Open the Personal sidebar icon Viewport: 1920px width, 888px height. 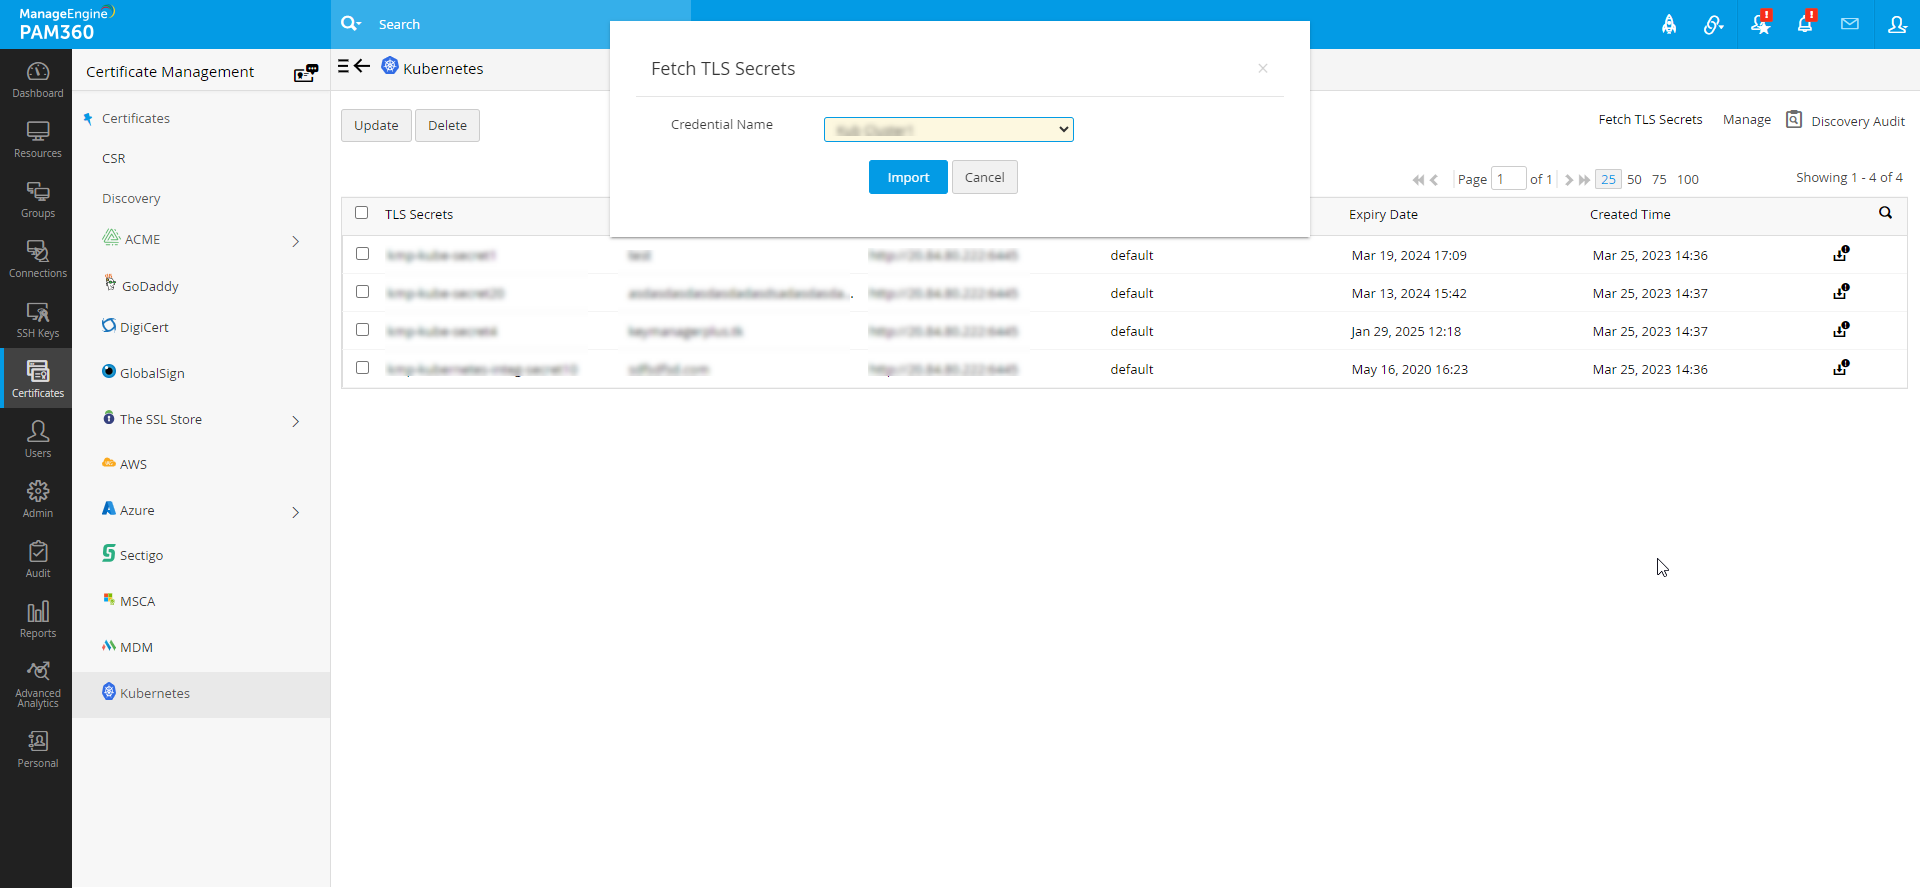37,749
